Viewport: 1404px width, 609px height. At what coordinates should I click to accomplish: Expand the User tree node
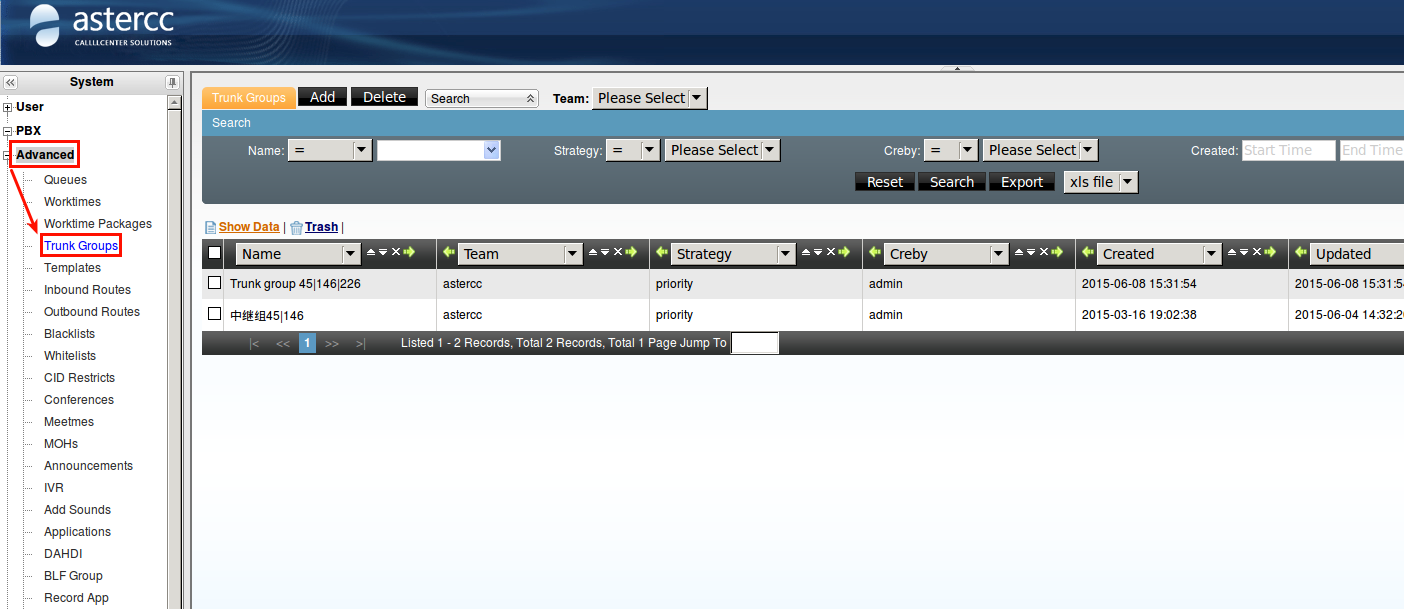tap(8, 107)
